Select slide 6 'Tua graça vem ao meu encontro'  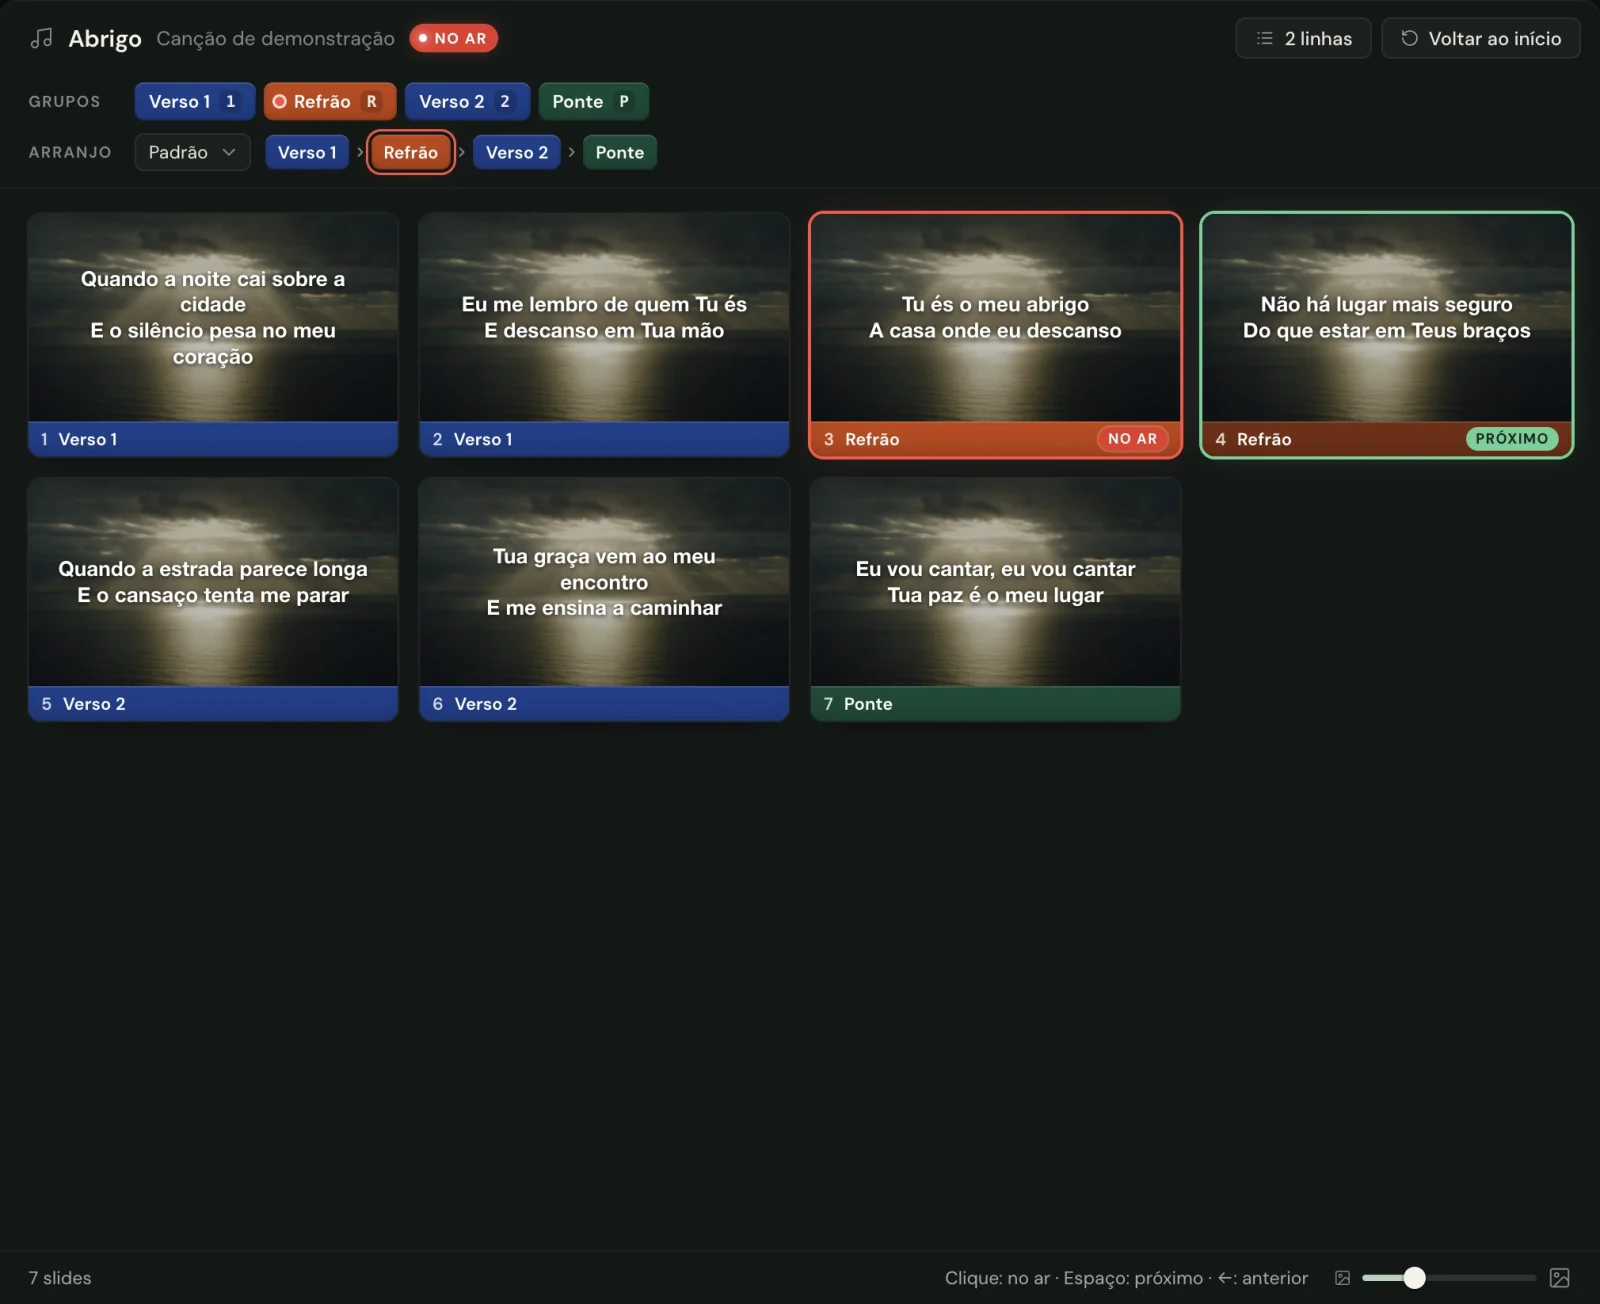(x=604, y=599)
